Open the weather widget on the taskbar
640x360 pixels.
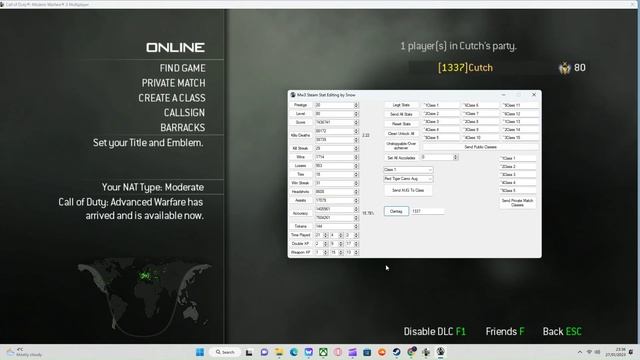pos(24,352)
